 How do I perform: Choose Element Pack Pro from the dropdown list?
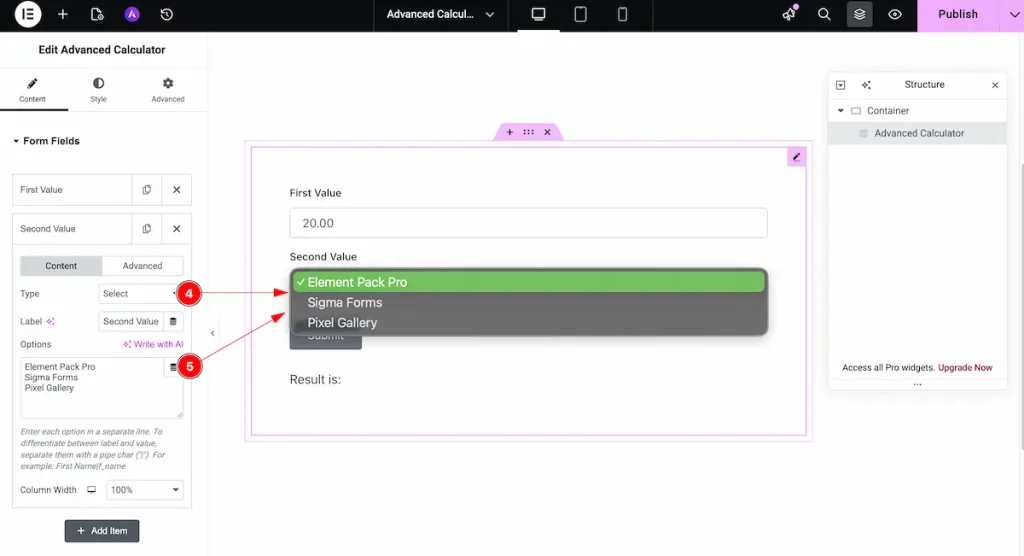pos(528,282)
